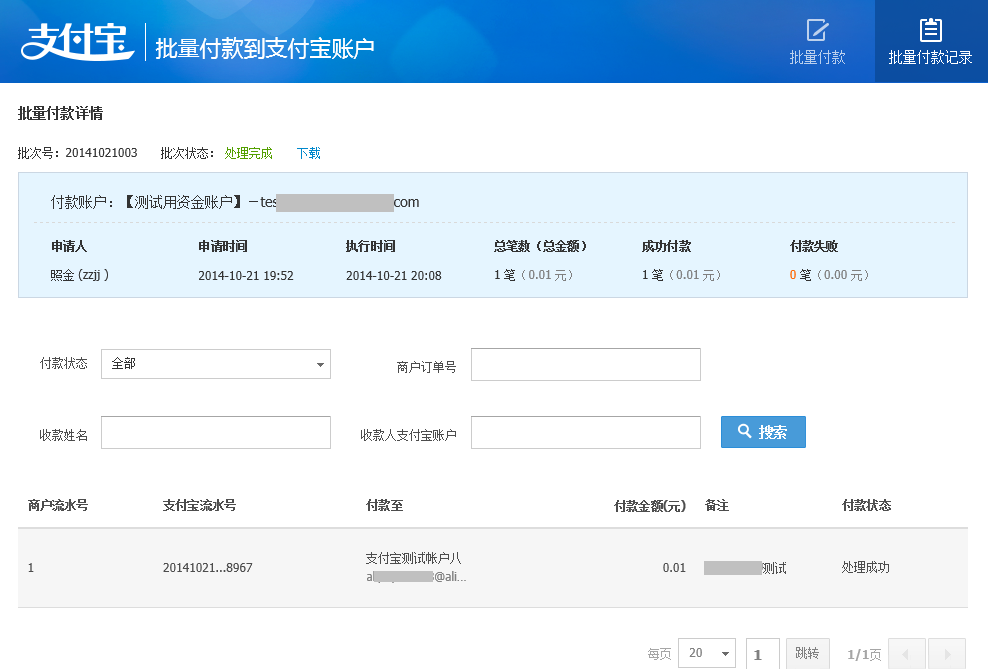Click 备注 column header
988x669 pixels.
716,505
